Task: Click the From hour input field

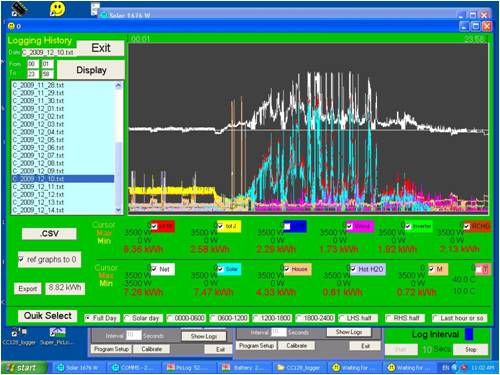Action: pyautogui.click(x=33, y=64)
